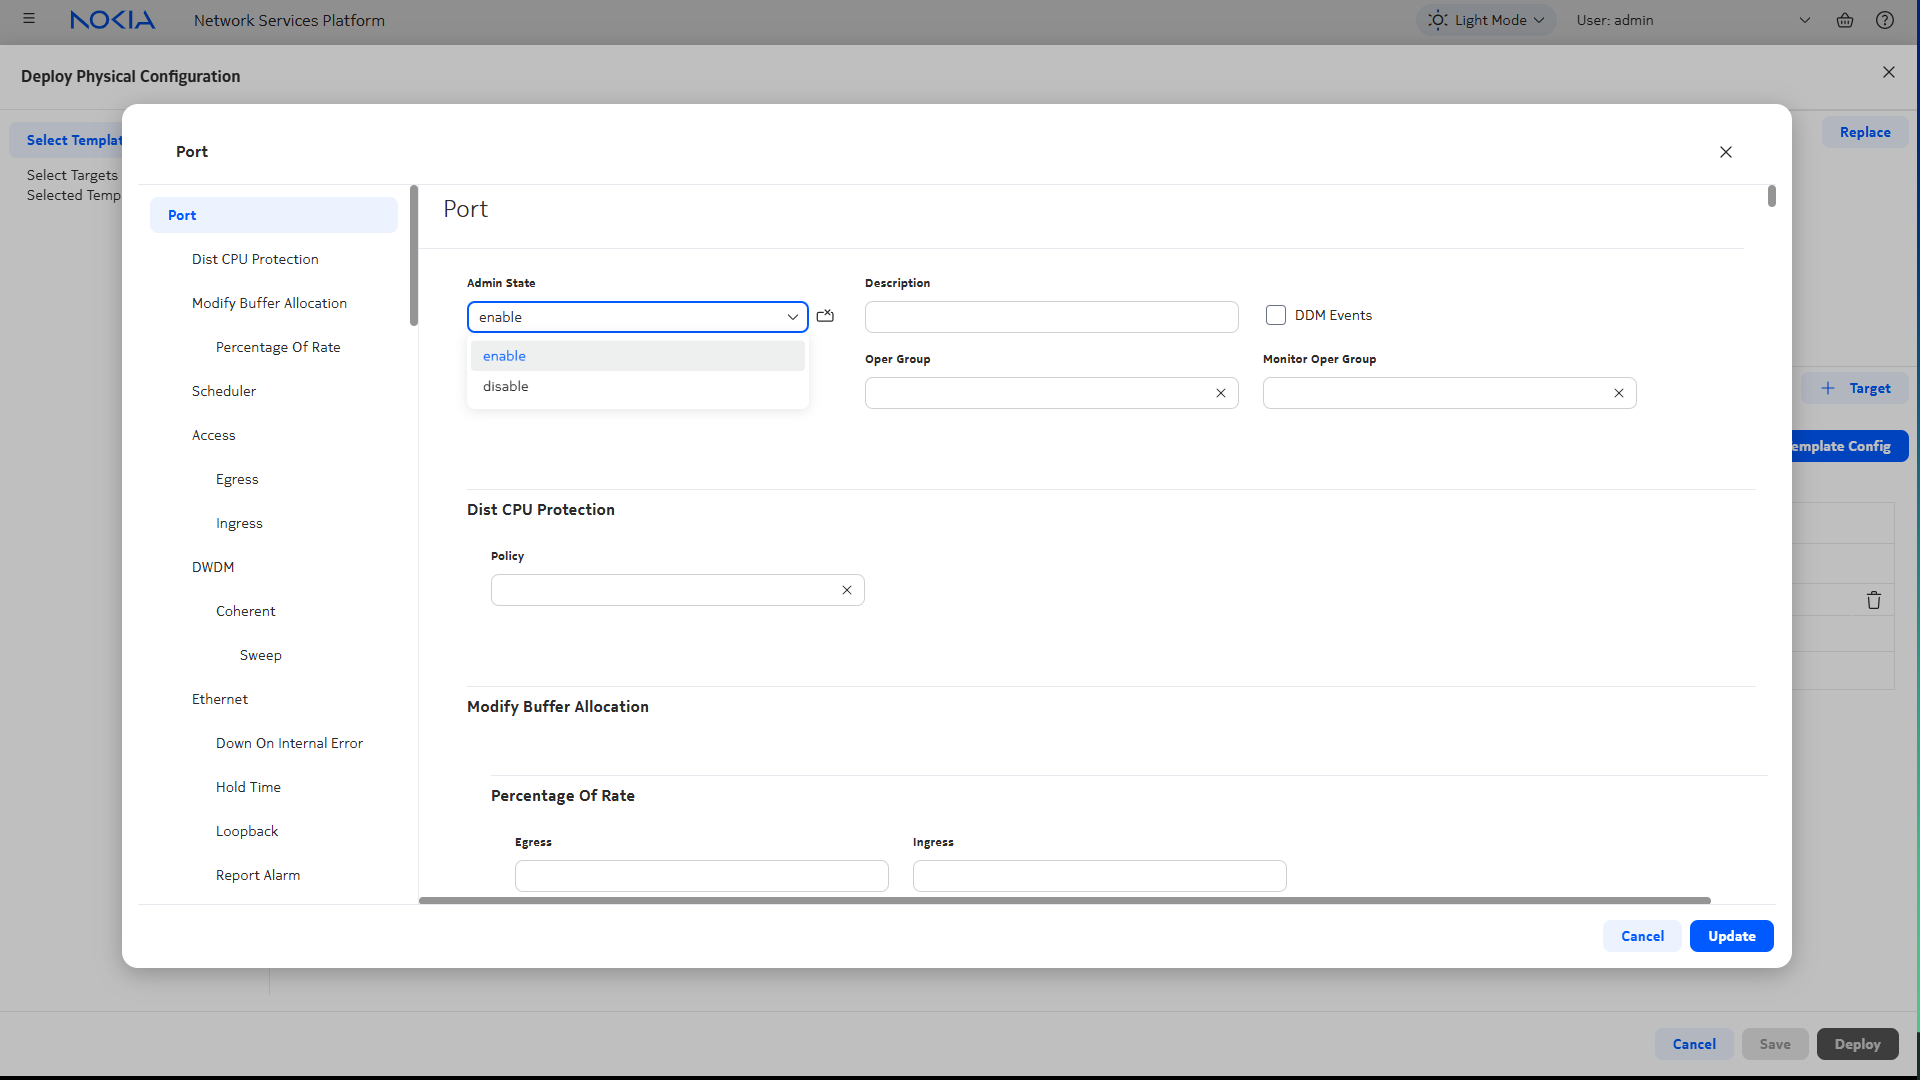Open the help question mark icon
The image size is (1920, 1080).
pos(1884,20)
